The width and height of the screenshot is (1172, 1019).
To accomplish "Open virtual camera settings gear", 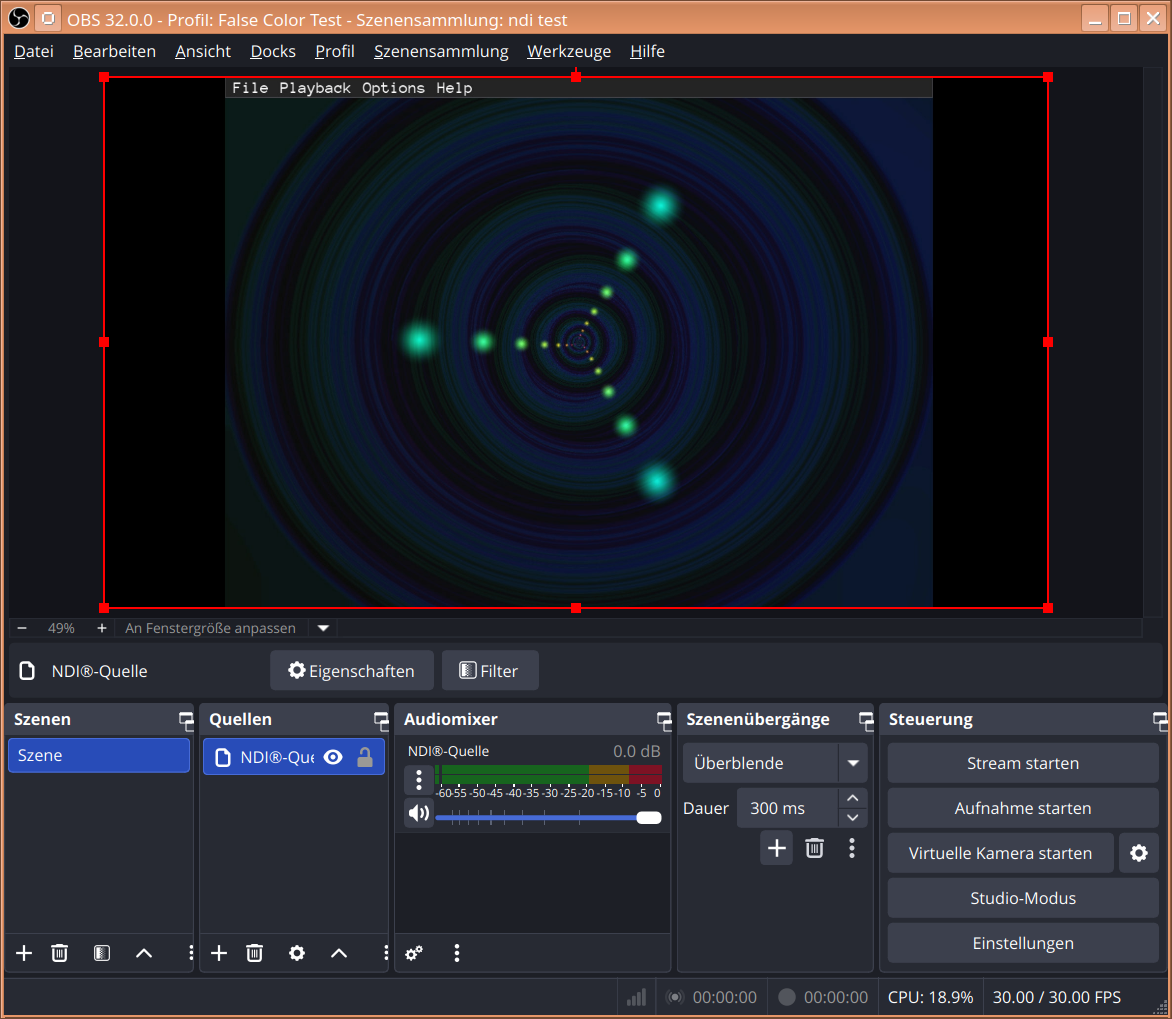I will tap(1138, 853).
